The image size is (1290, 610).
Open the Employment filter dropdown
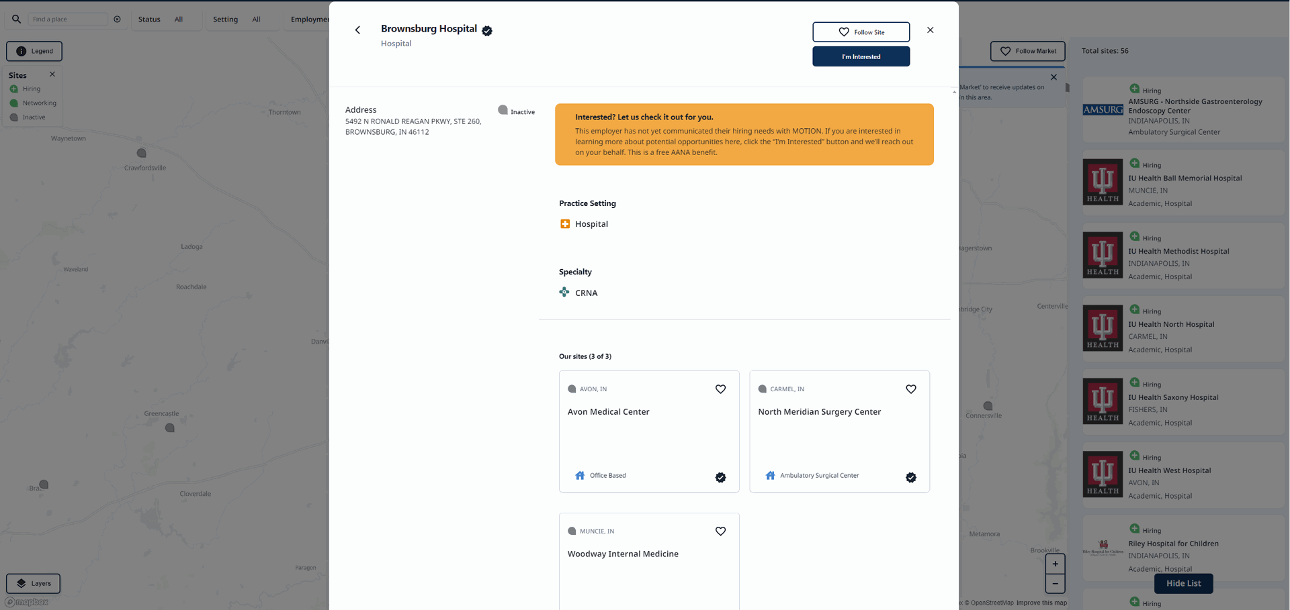click(308, 19)
